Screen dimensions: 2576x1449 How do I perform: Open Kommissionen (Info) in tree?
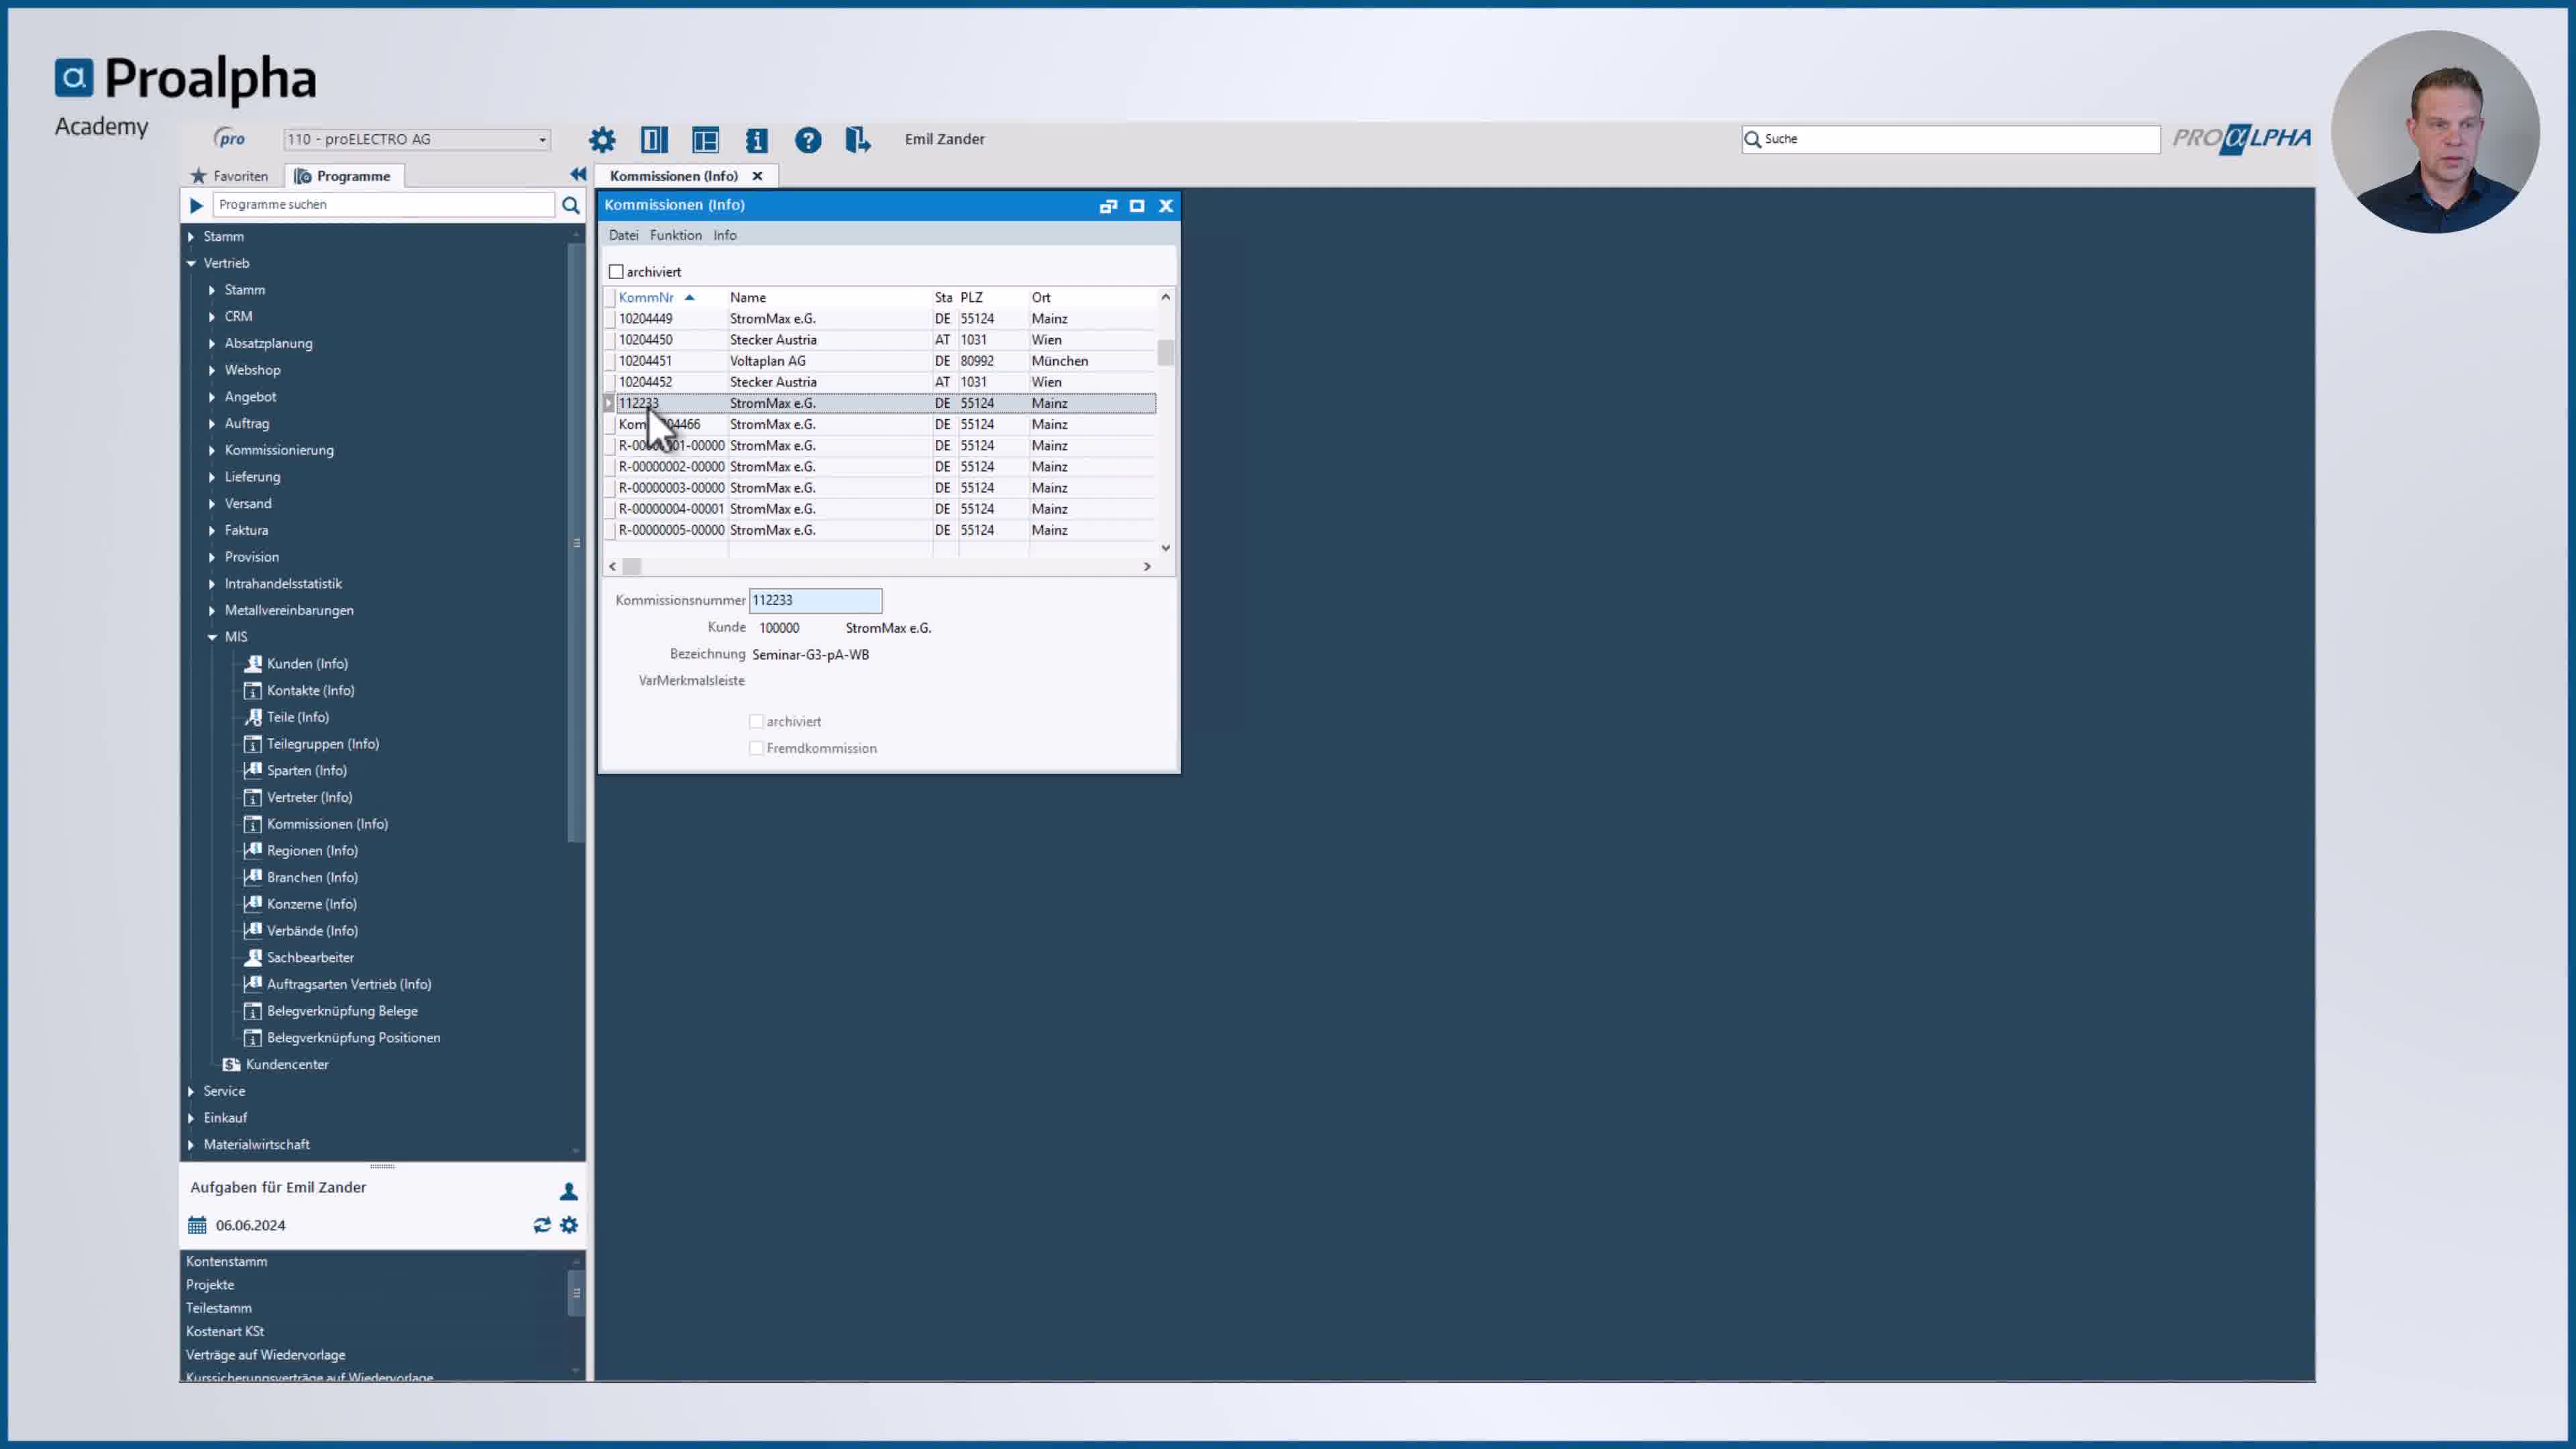pos(327,824)
